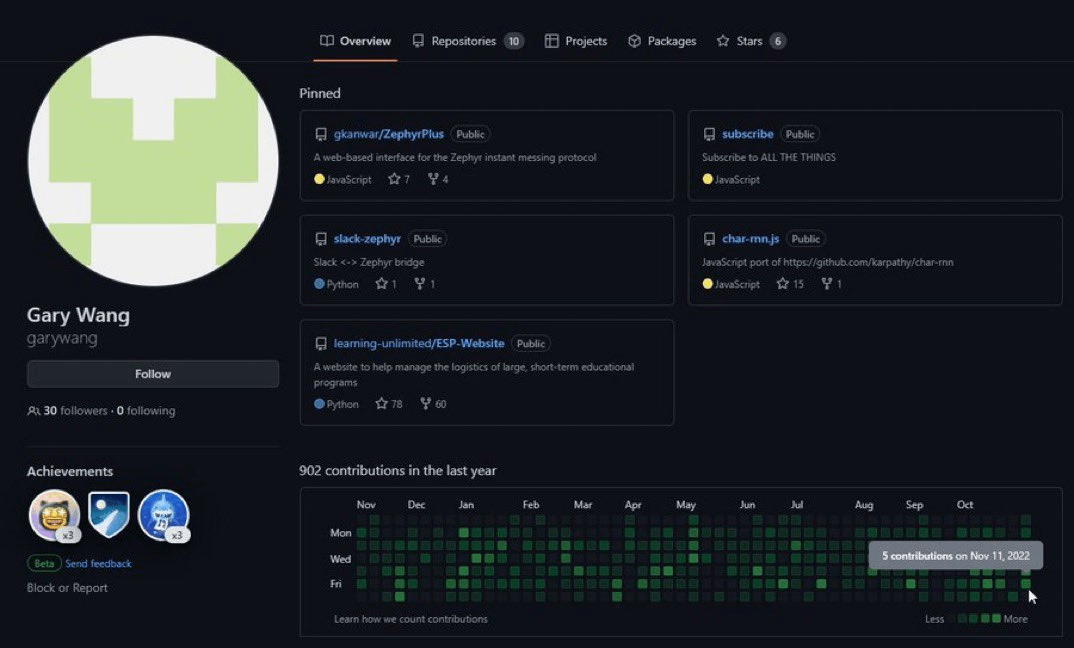Open the slack-zephyr repository link
The height and width of the screenshot is (648, 1074).
click(367, 239)
